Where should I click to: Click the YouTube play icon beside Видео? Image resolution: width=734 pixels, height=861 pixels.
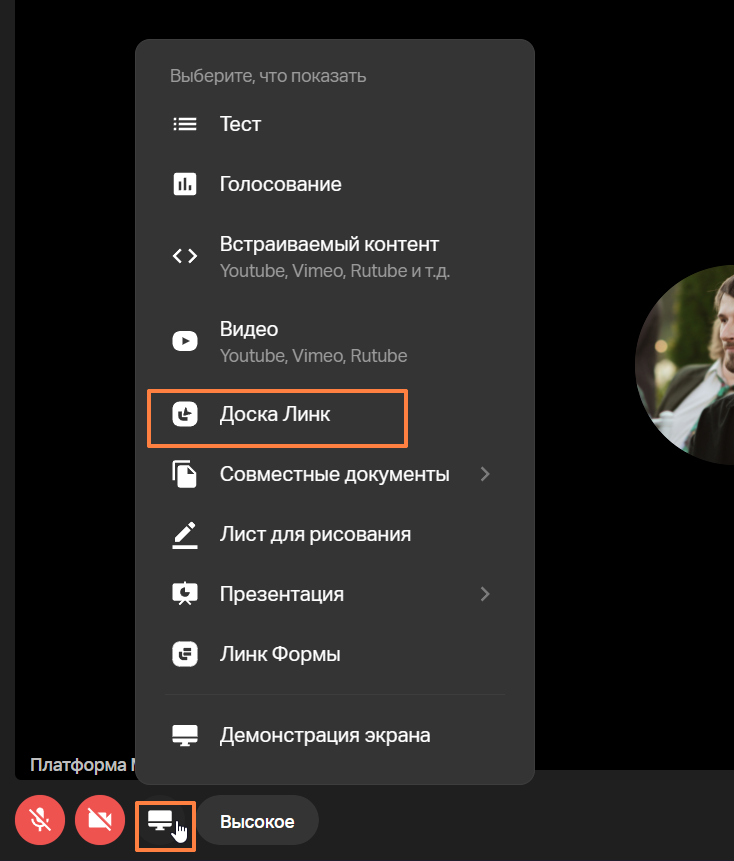point(185,341)
